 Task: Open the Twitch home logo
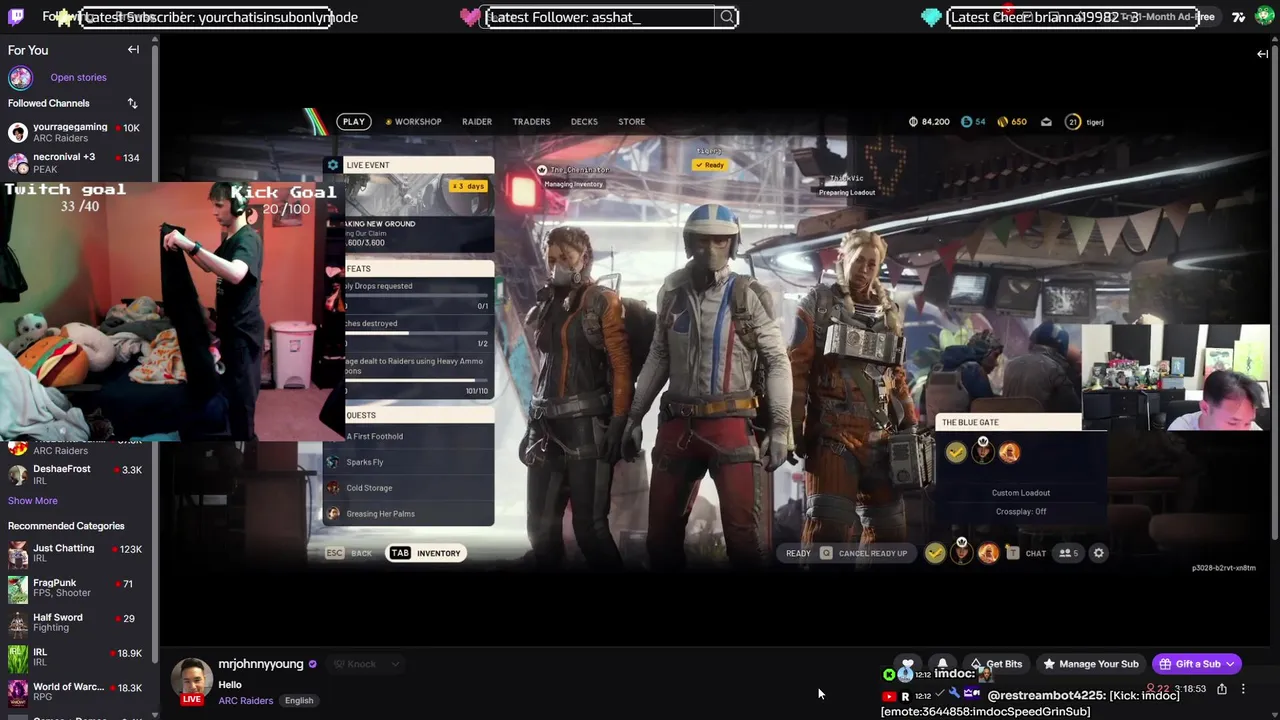pos(16,16)
